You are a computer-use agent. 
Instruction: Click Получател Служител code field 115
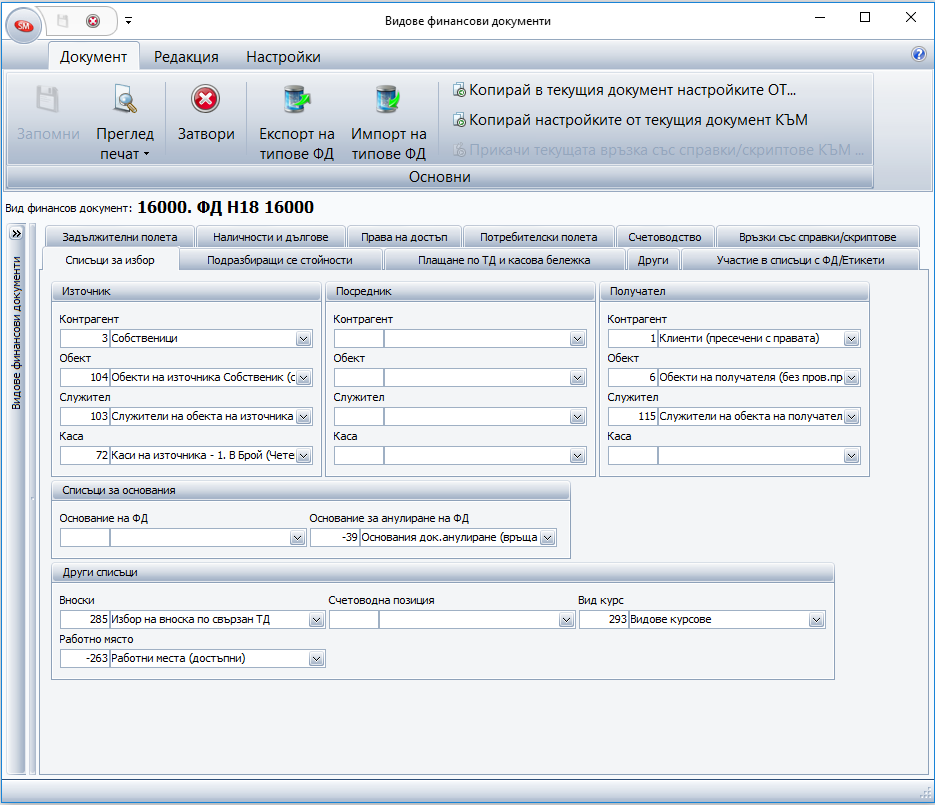(633, 416)
